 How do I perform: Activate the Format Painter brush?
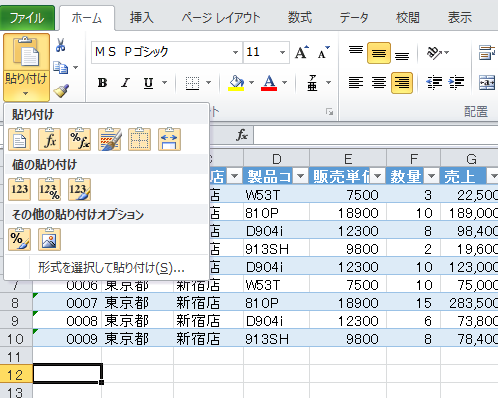[x=61, y=91]
